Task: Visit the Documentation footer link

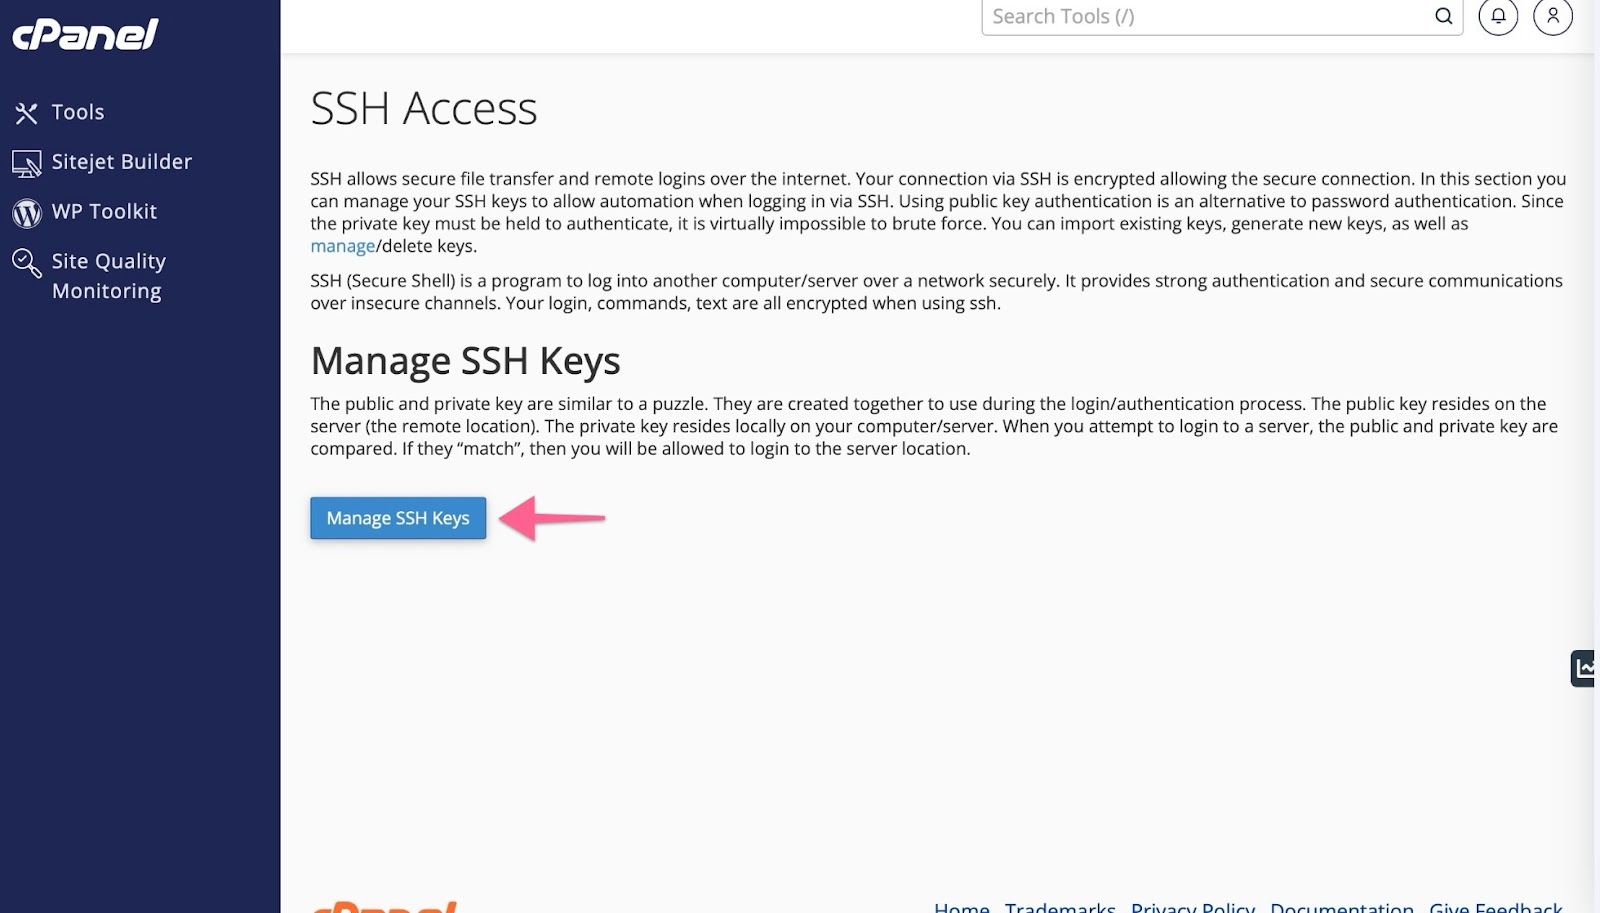Action: (1341, 907)
